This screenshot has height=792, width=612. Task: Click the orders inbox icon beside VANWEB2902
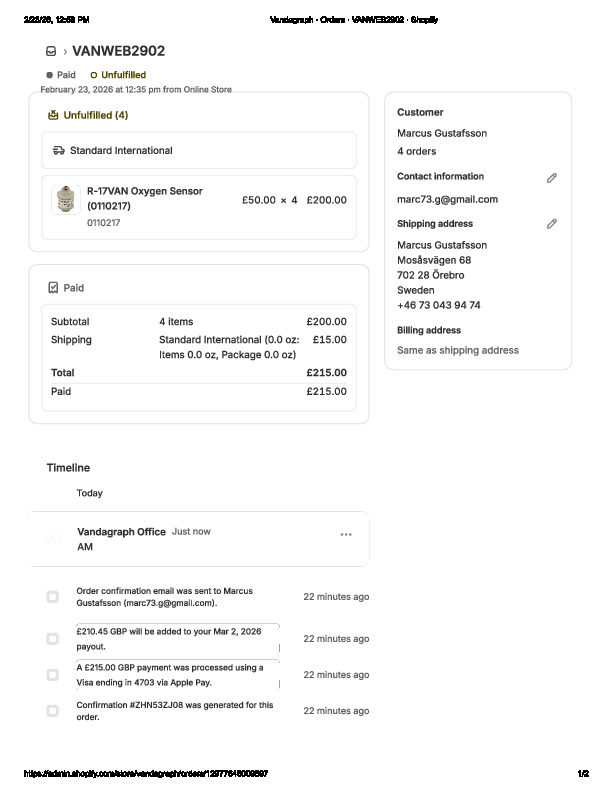(x=51, y=51)
